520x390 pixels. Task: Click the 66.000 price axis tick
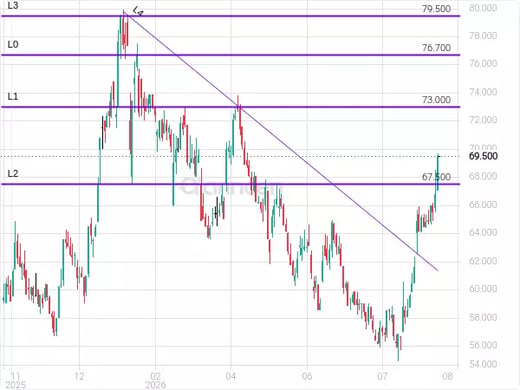[x=483, y=204]
